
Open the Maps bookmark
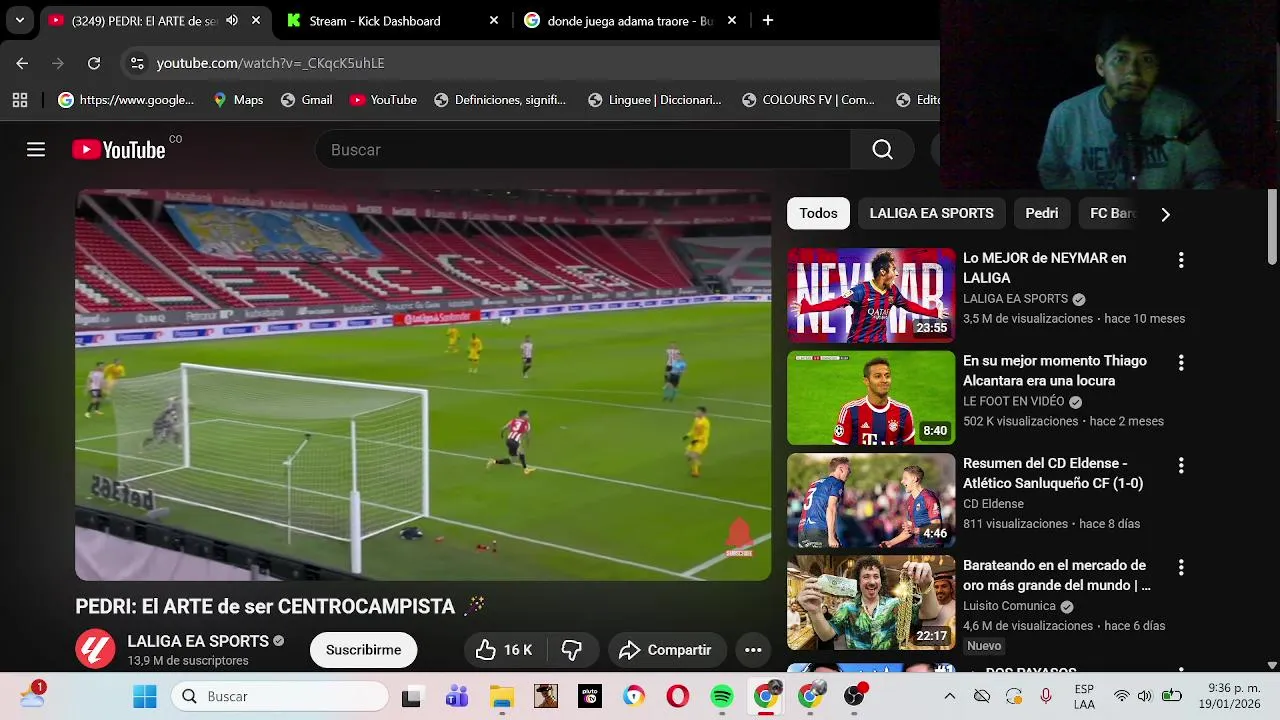[x=238, y=100]
